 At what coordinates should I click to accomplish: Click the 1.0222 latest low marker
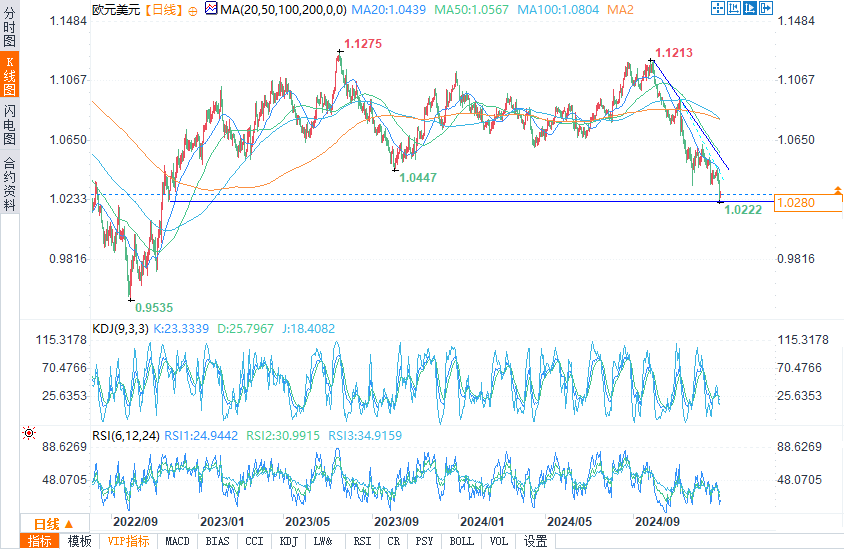(743, 209)
